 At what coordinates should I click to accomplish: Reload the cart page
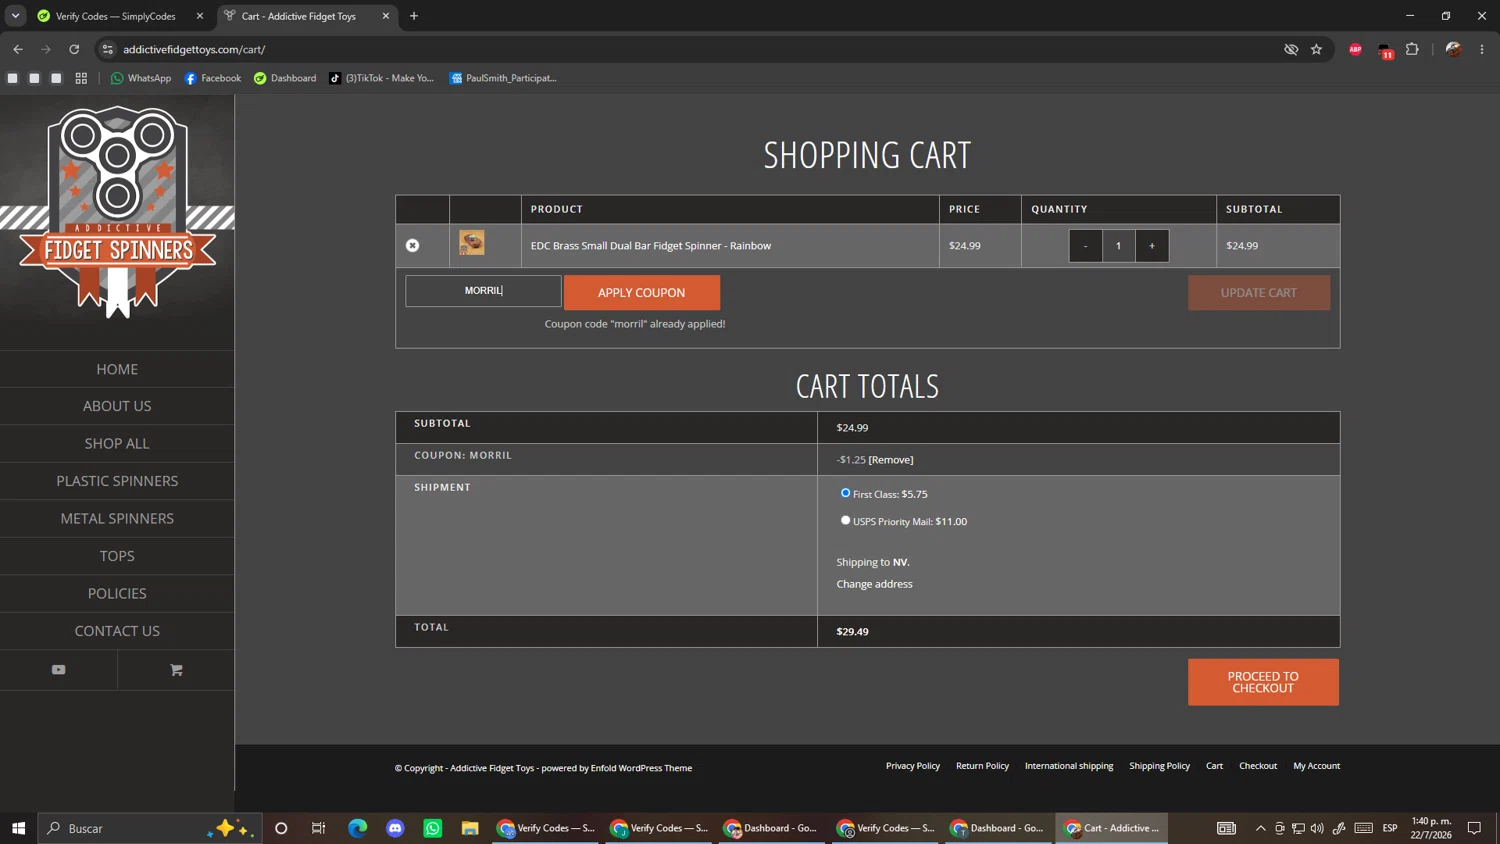pyautogui.click(x=74, y=49)
